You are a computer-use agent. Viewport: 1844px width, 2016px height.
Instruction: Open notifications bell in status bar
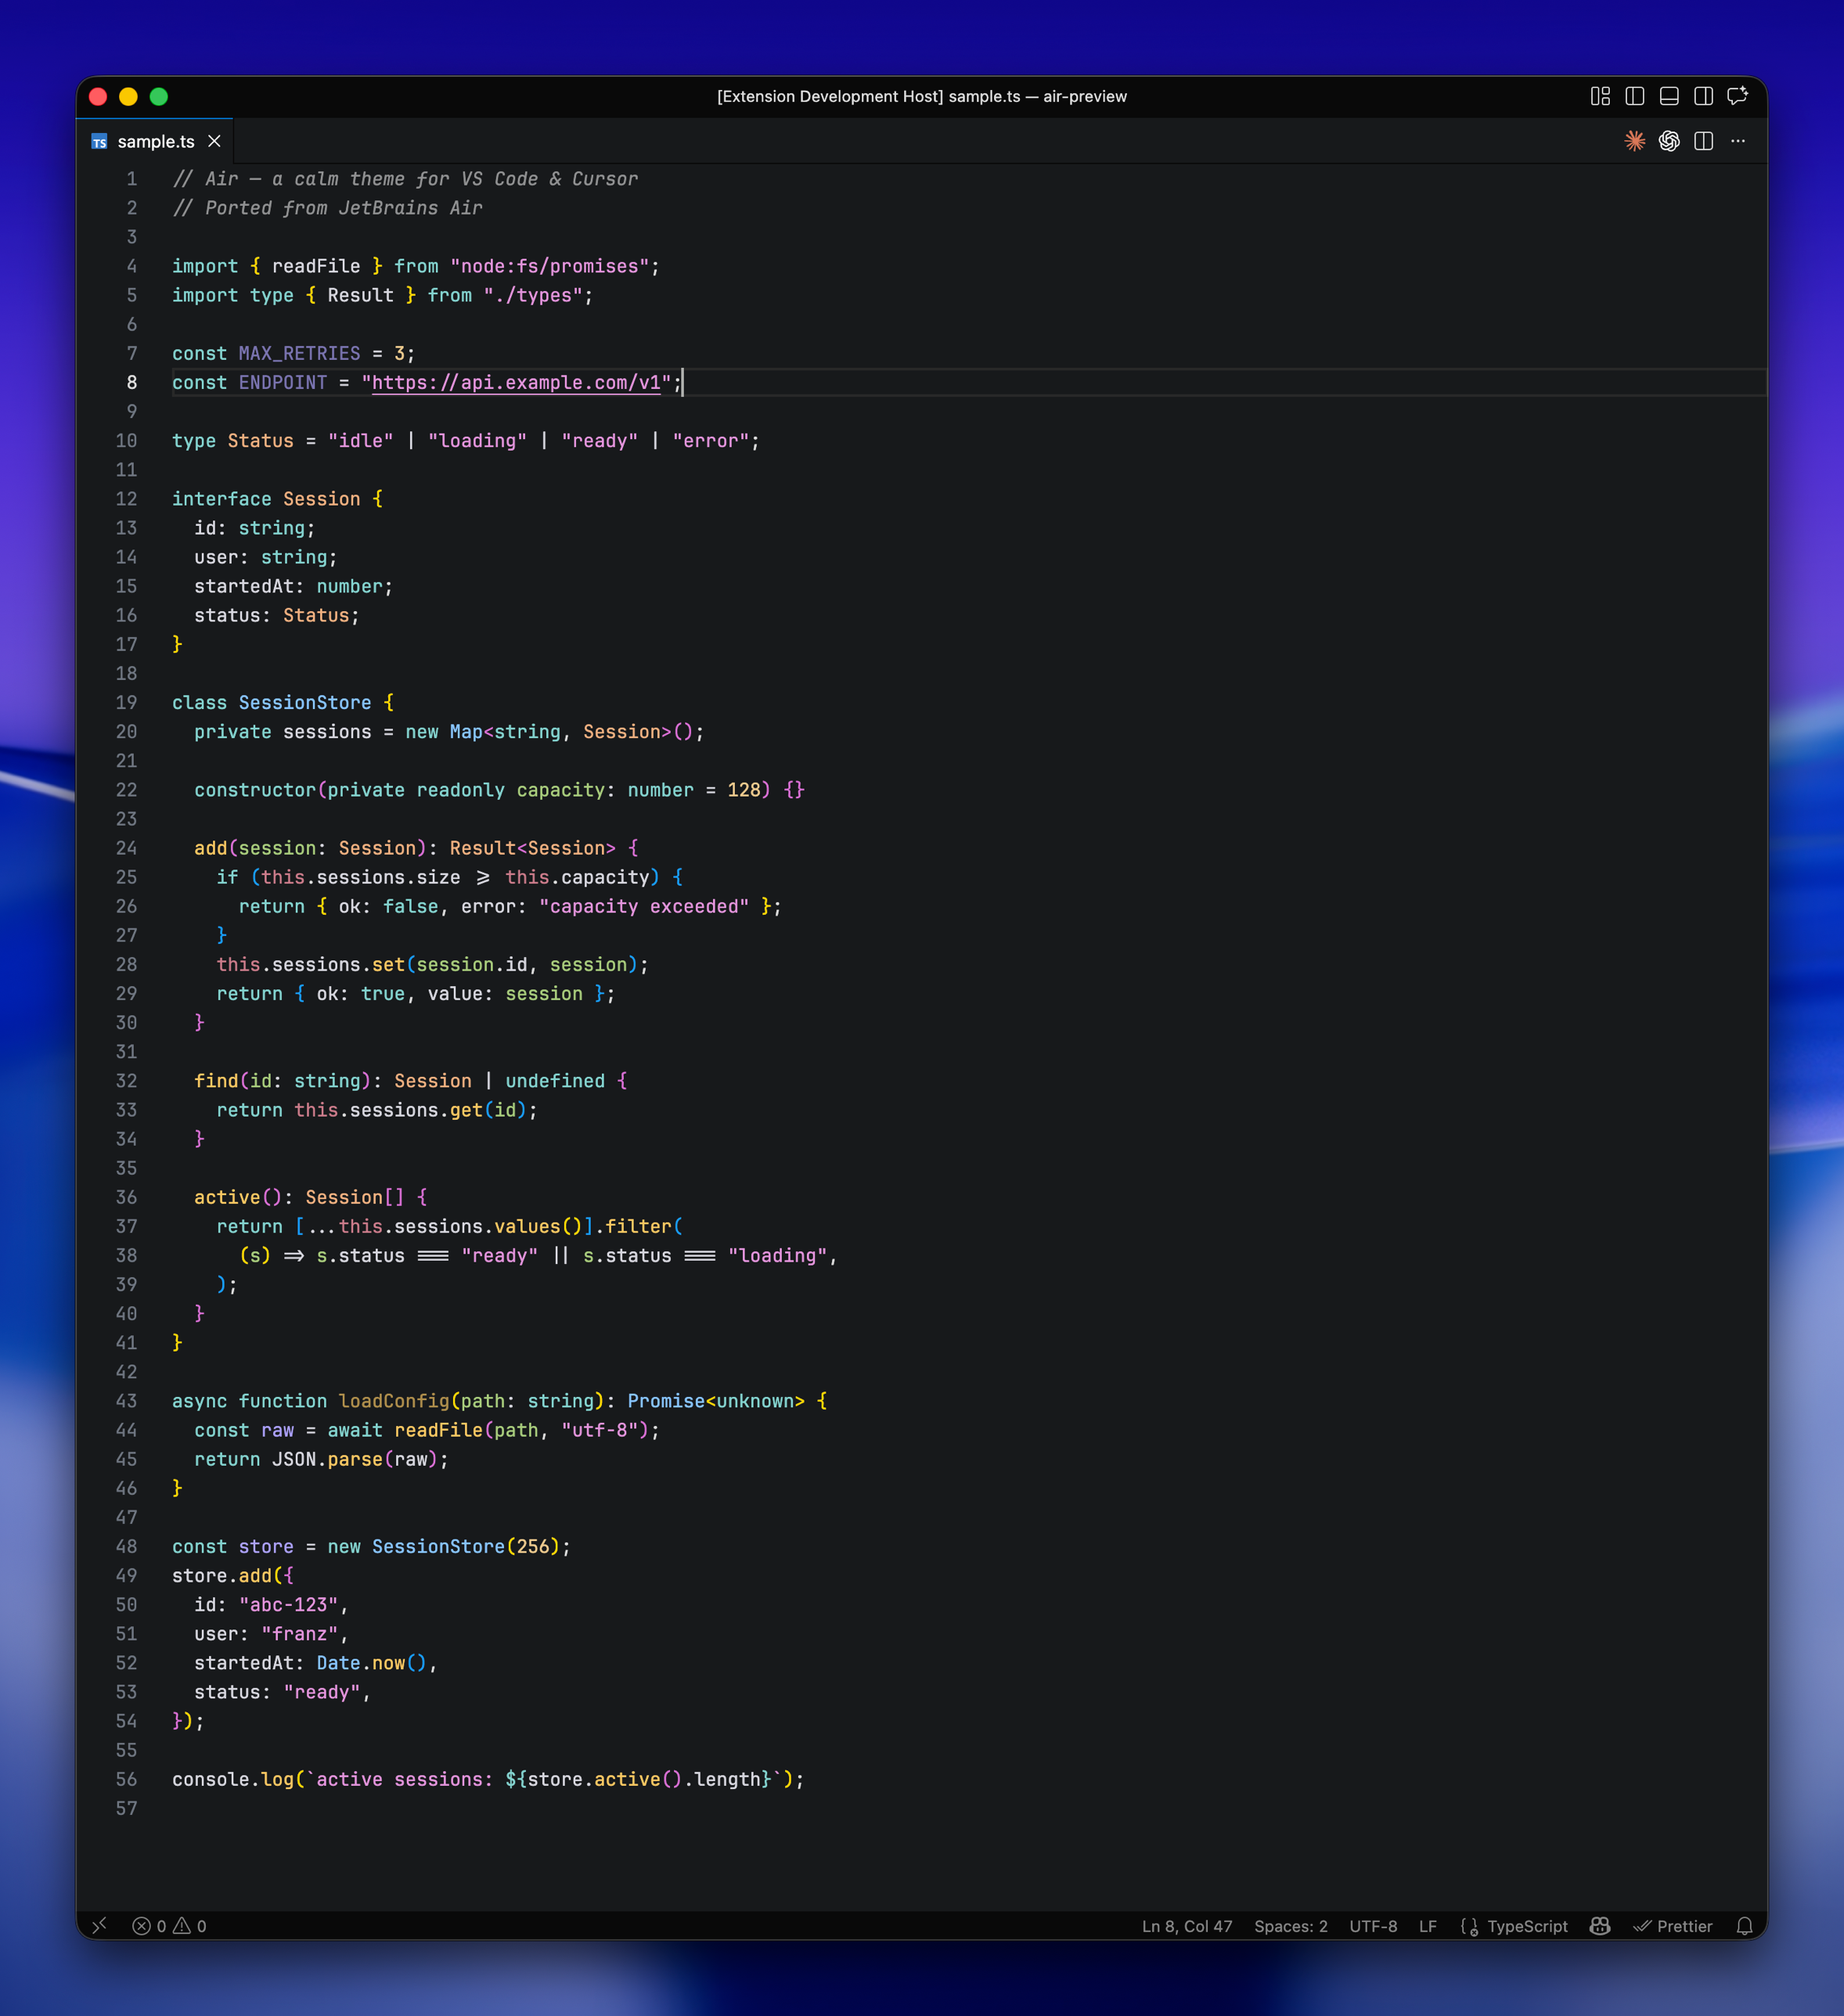pyautogui.click(x=1744, y=1926)
